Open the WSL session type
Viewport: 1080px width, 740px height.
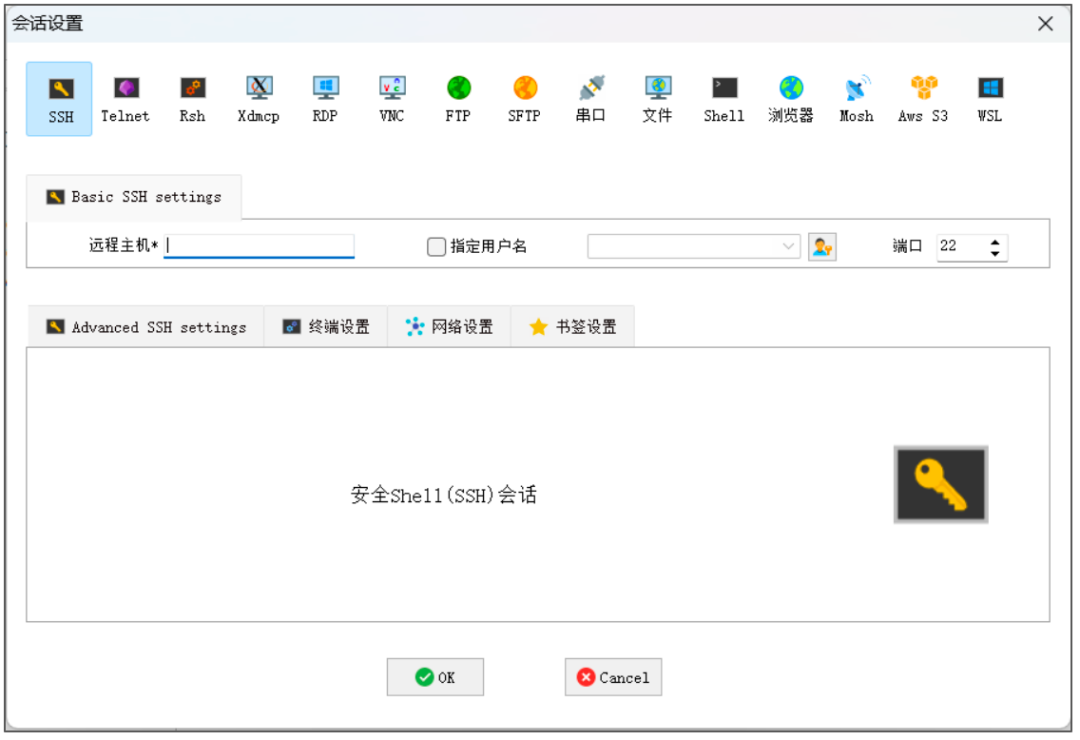[x=988, y=97]
